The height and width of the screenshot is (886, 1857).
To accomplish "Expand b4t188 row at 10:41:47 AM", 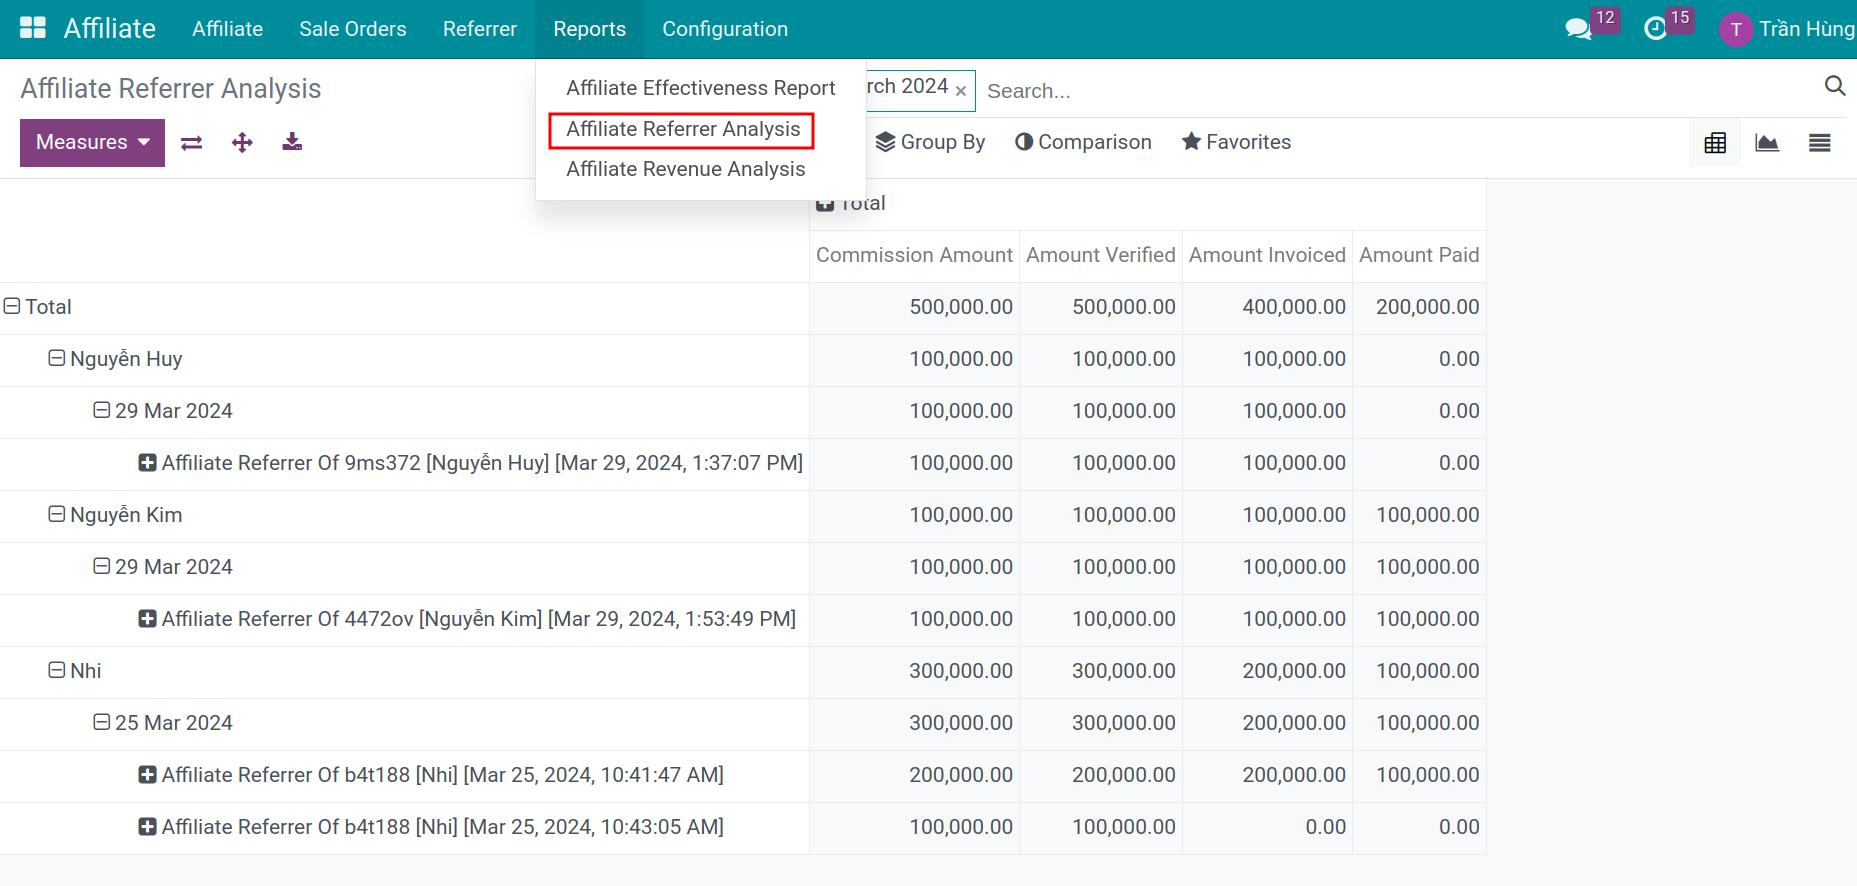I will (147, 775).
